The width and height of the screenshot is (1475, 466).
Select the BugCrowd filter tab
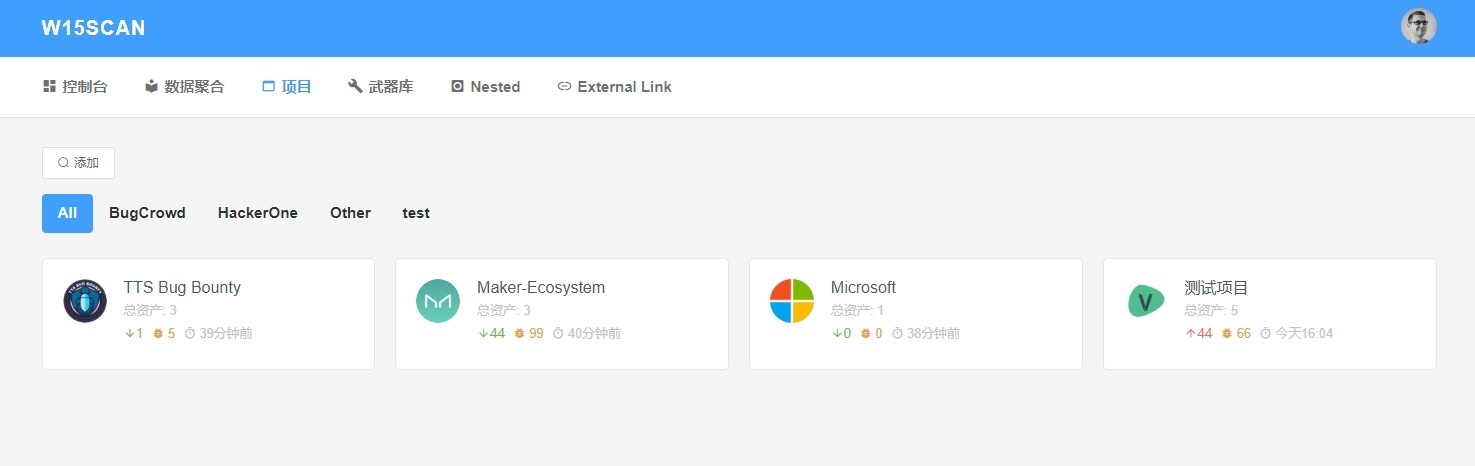(147, 213)
